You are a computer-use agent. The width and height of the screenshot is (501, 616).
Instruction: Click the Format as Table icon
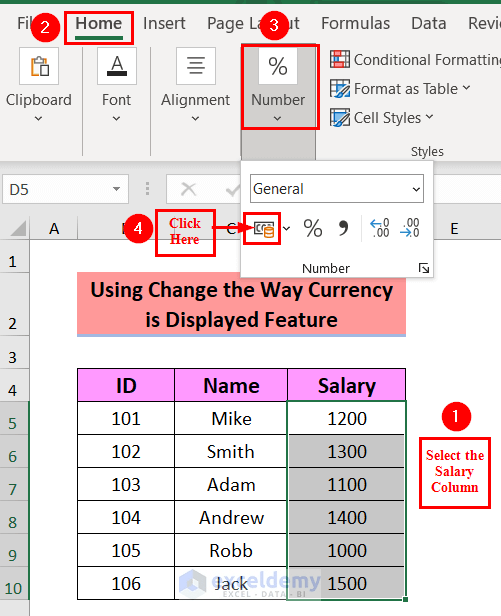point(340,88)
